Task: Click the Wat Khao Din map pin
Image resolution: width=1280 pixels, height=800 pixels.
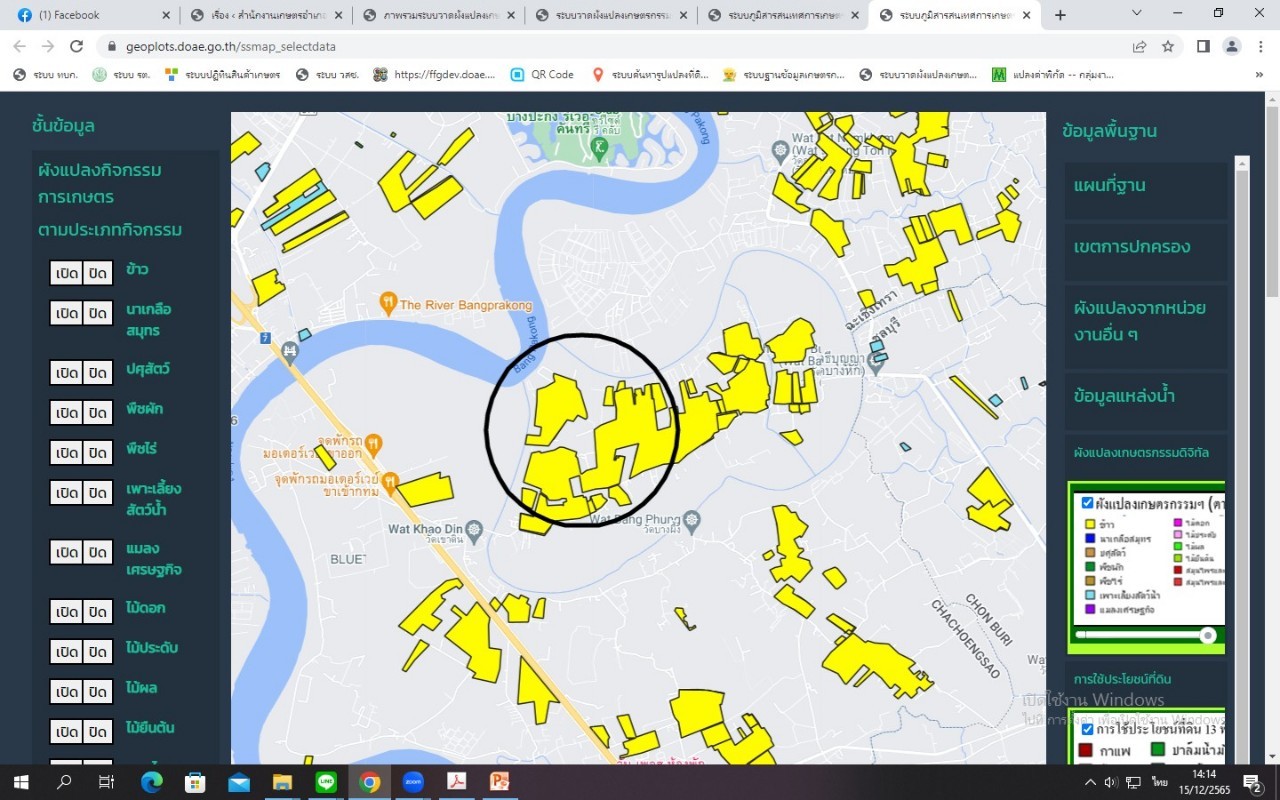Action: [x=475, y=528]
